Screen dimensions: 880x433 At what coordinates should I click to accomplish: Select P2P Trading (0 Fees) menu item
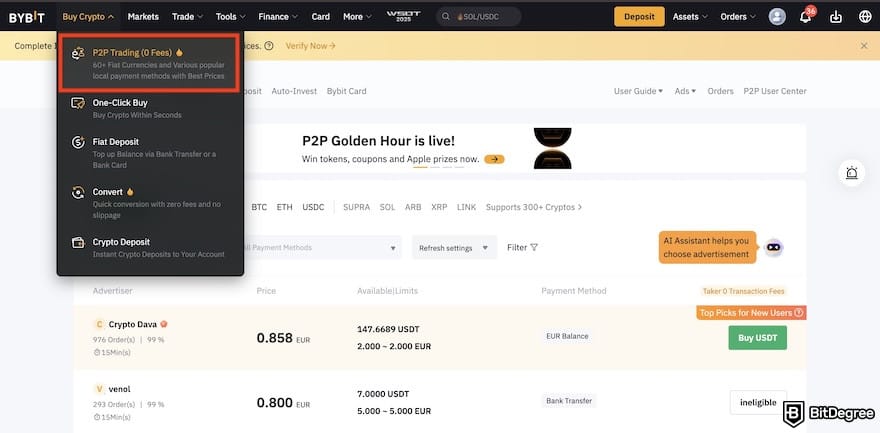click(150, 63)
